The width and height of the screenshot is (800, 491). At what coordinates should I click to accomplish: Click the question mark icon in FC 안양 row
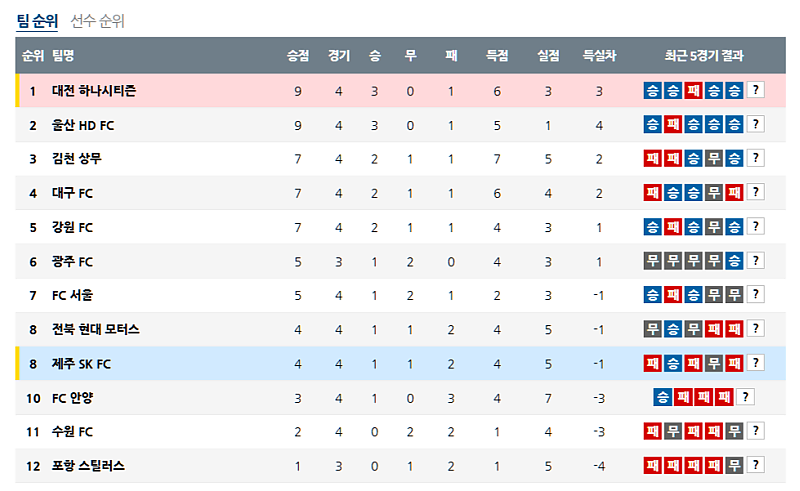click(744, 397)
